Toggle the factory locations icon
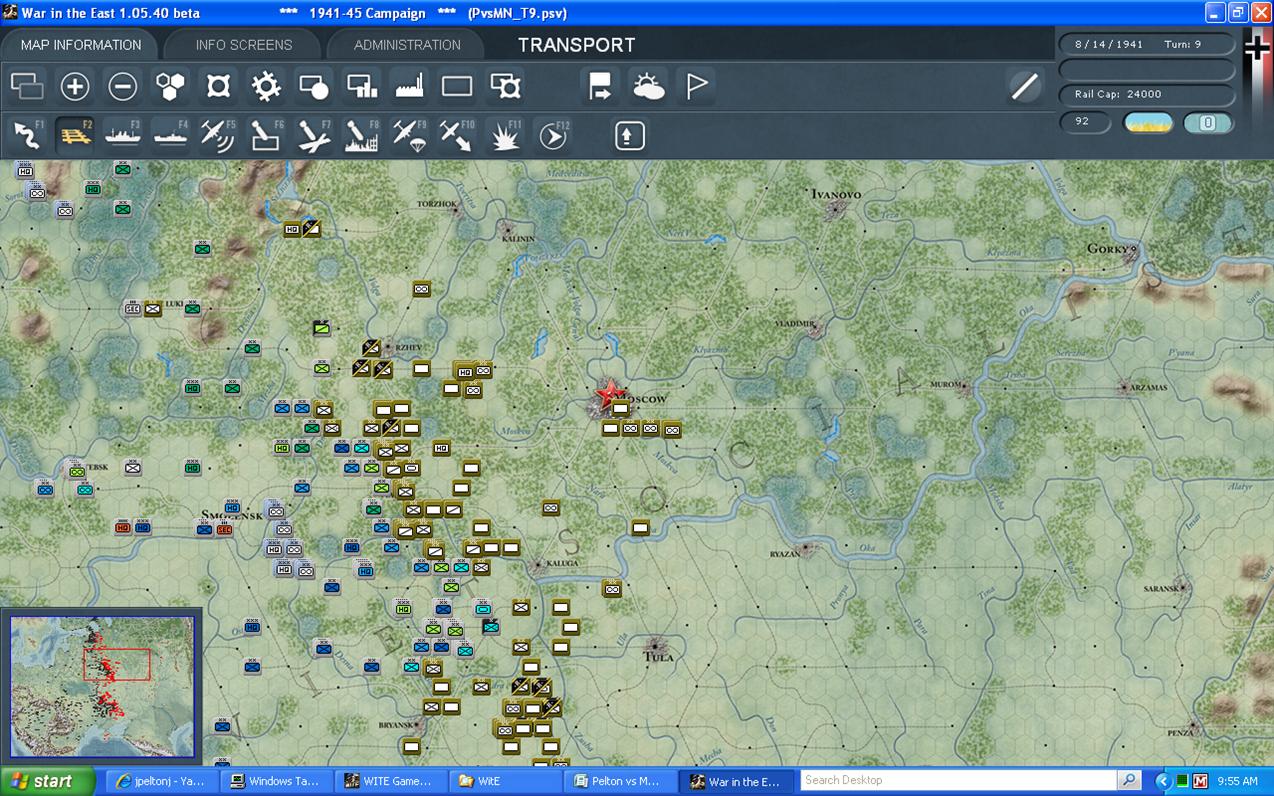The image size is (1274, 796). pos(410,87)
